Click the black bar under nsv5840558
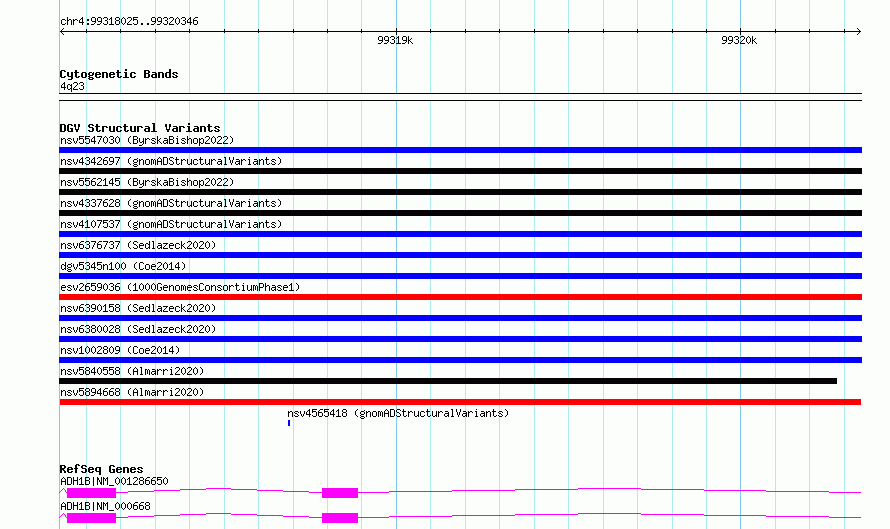Image resolution: width=890 pixels, height=529 pixels. [448, 381]
